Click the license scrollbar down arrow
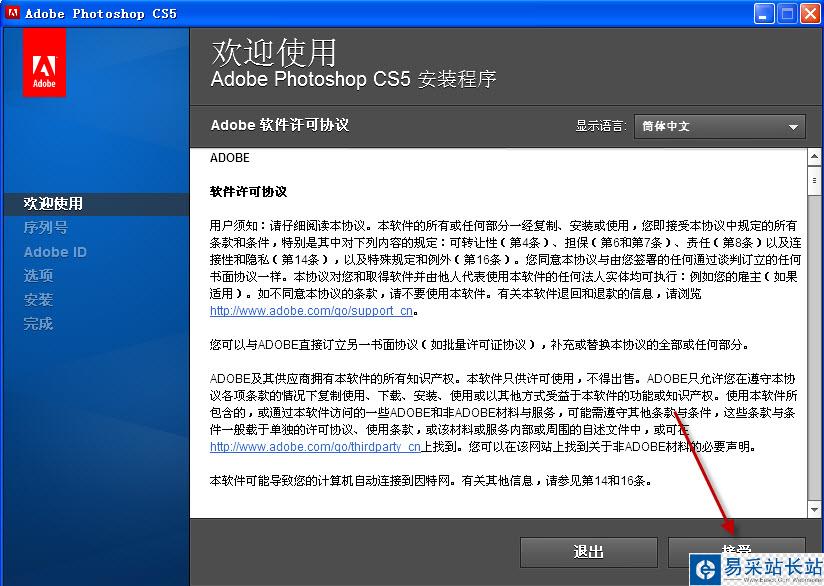The height and width of the screenshot is (586, 824). coord(814,509)
